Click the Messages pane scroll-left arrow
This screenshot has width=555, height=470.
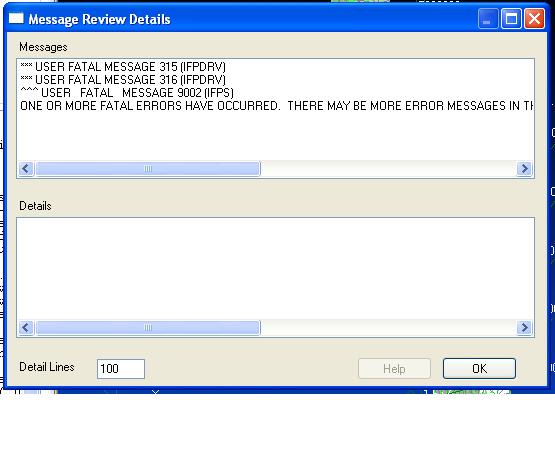(26, 168)
